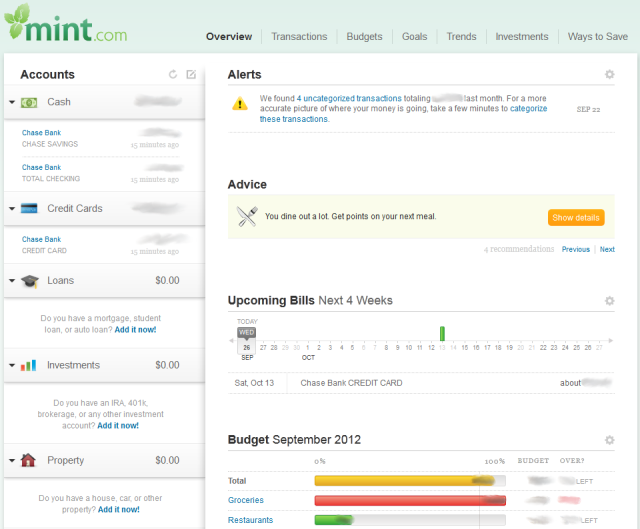The width and height of the screenshot is (640, 529).
Task: Open the Transactions tab
Action: (299, 37)
